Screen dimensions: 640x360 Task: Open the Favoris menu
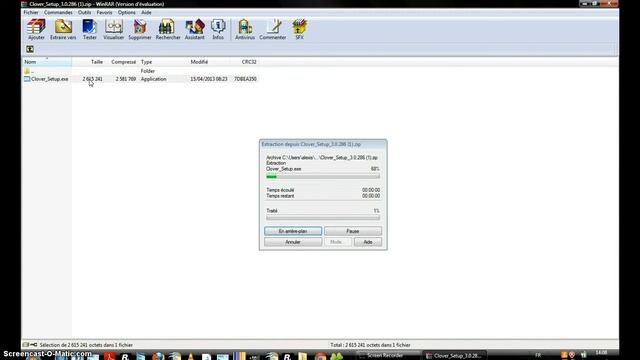coord(104,13)
